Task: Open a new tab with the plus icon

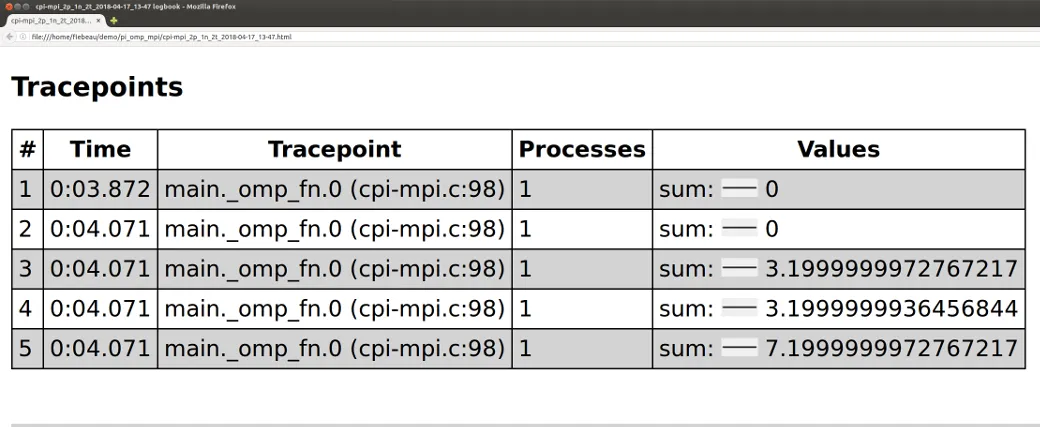Action: [x=113, y=21]
